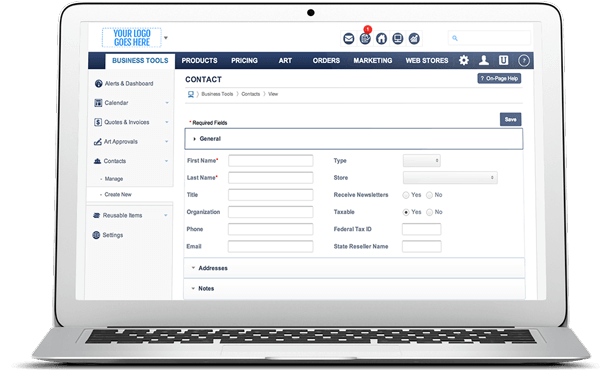
Task: Open Create New under Contacts
Action: (118, 195)
